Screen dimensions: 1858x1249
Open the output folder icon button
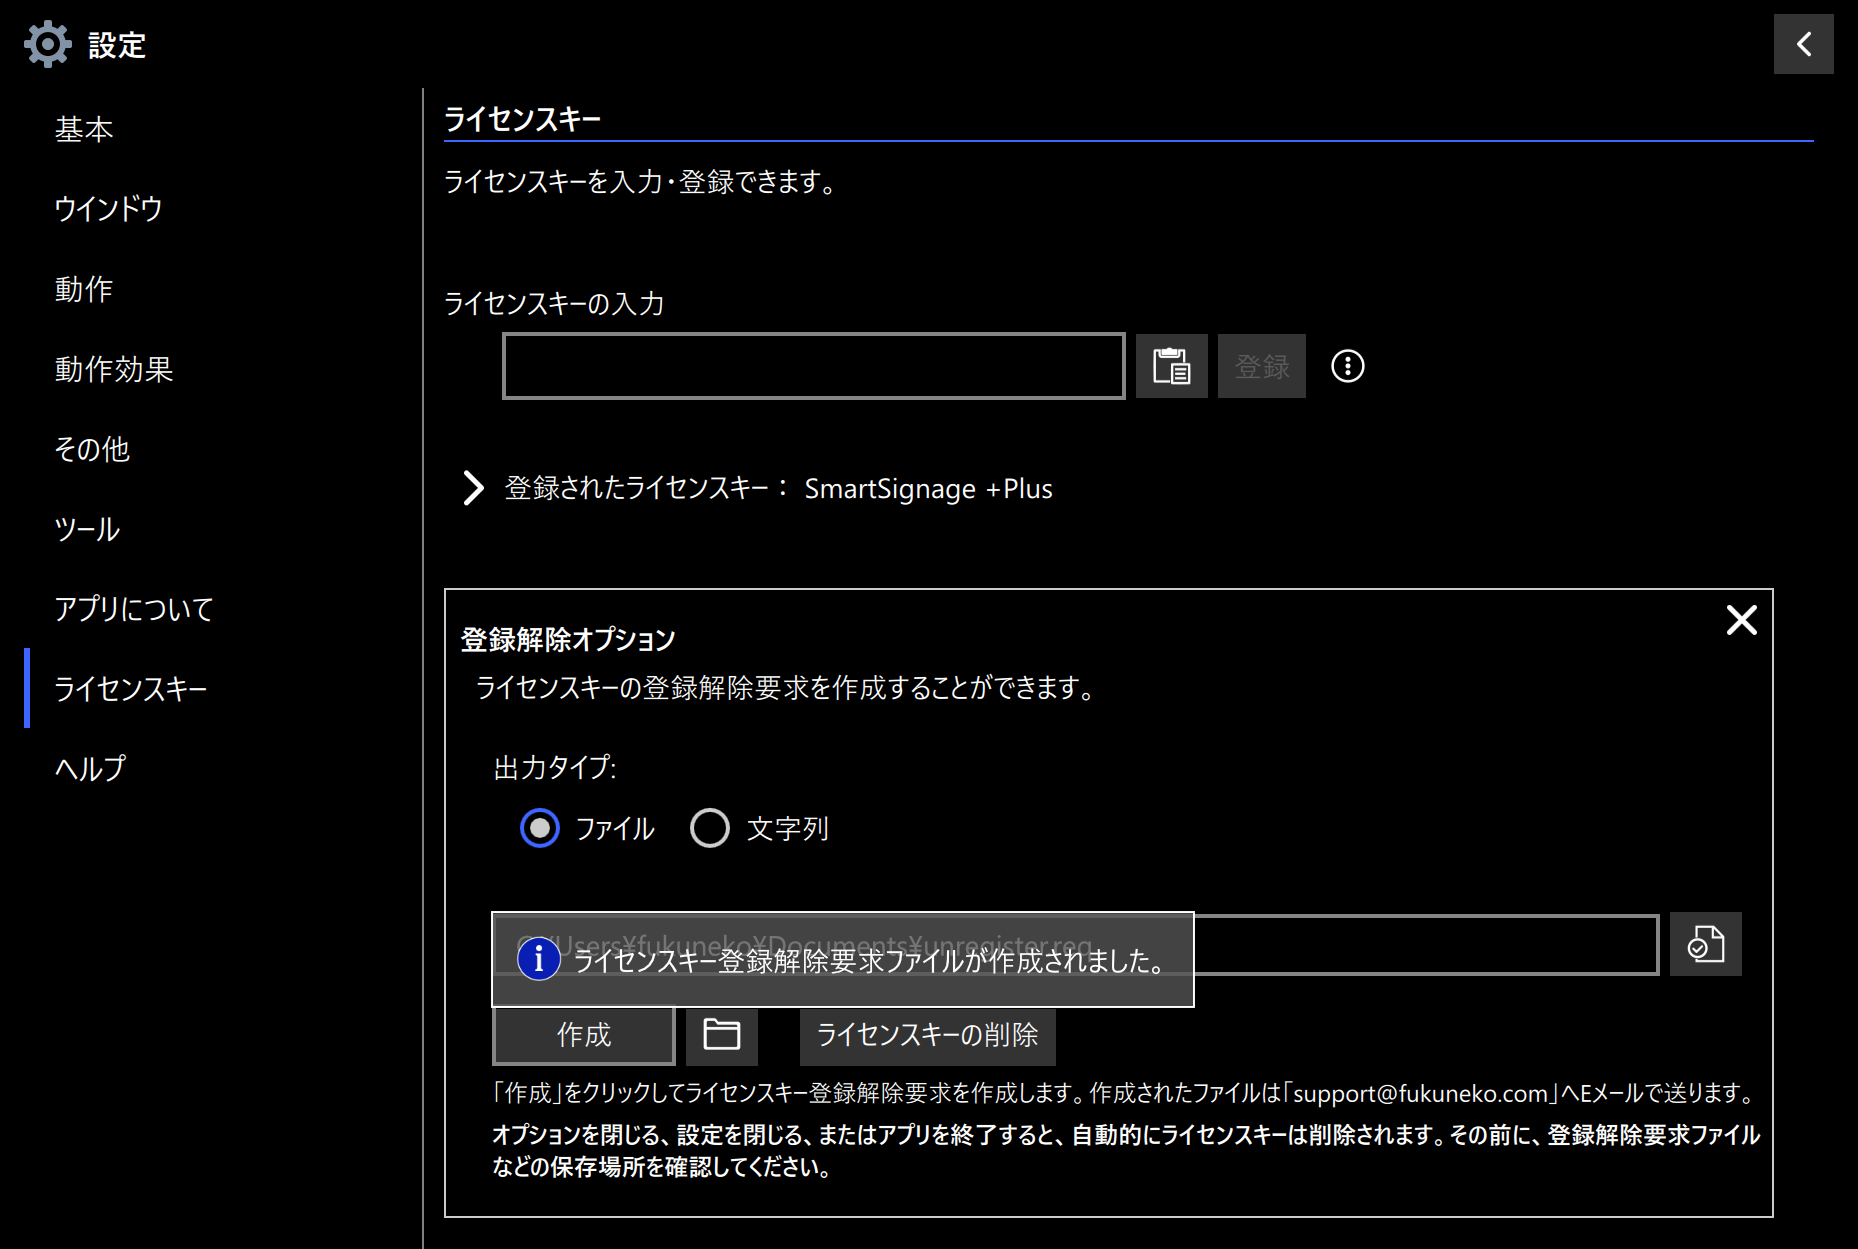click(721, 1034)
